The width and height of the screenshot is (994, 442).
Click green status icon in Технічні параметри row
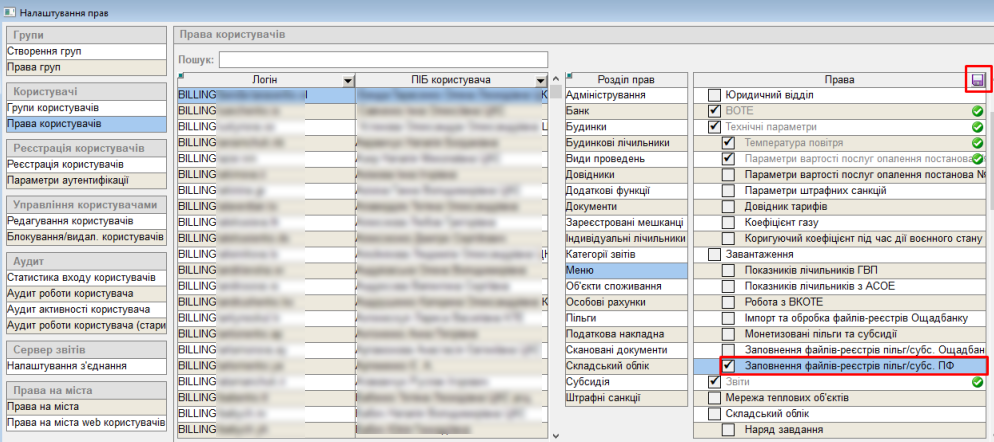pos(977,127)
